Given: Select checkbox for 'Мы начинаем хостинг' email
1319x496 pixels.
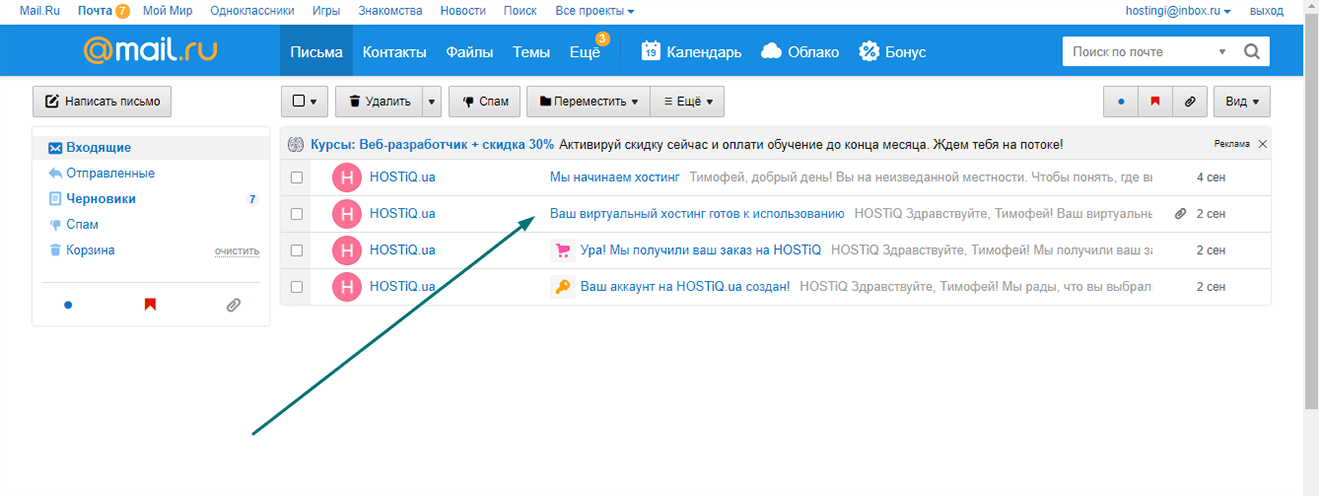Looking at the screenshot, I should [296, 177].
